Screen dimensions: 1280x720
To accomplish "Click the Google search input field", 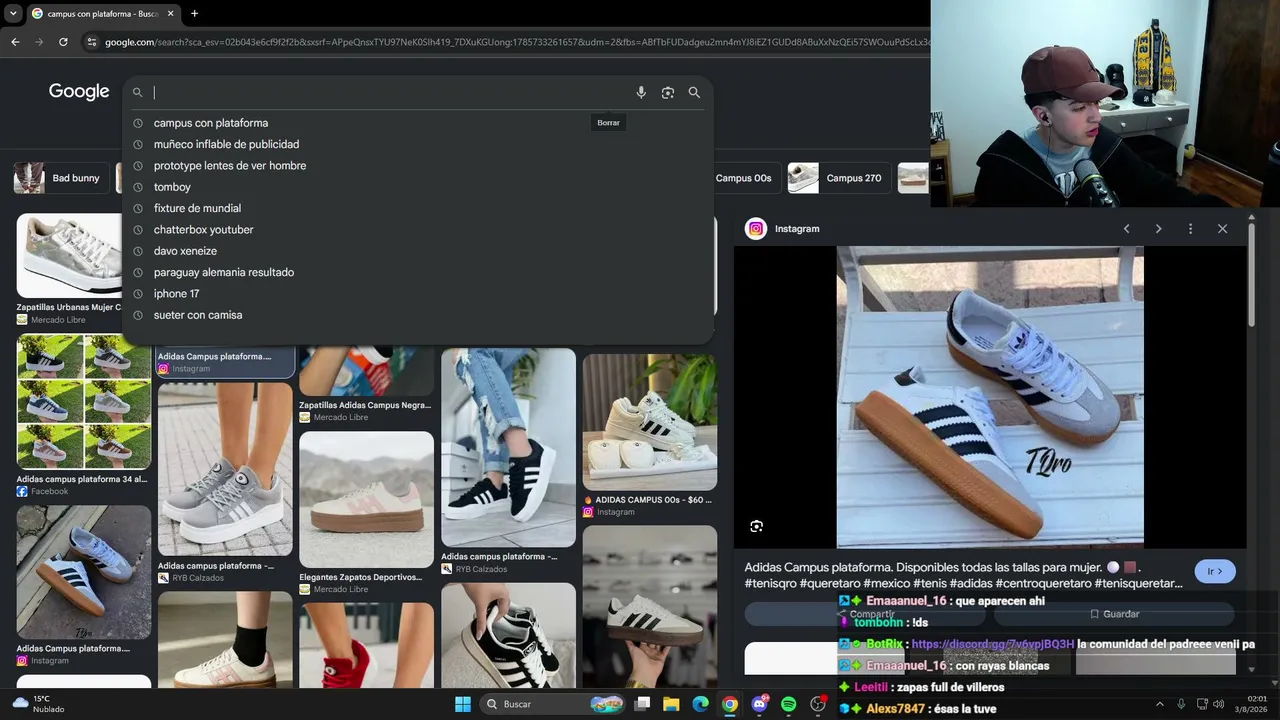I will 388,92.
